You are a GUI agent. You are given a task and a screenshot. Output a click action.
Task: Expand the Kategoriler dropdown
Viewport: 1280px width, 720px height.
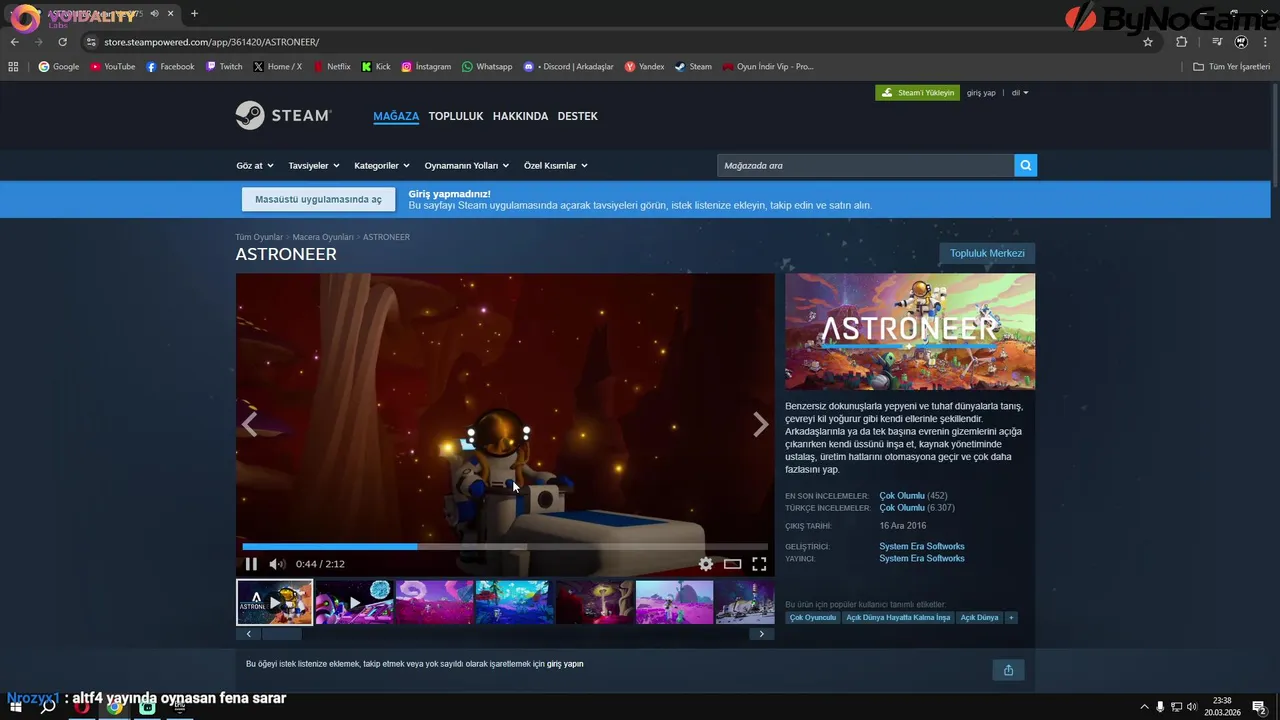(382, 166)
